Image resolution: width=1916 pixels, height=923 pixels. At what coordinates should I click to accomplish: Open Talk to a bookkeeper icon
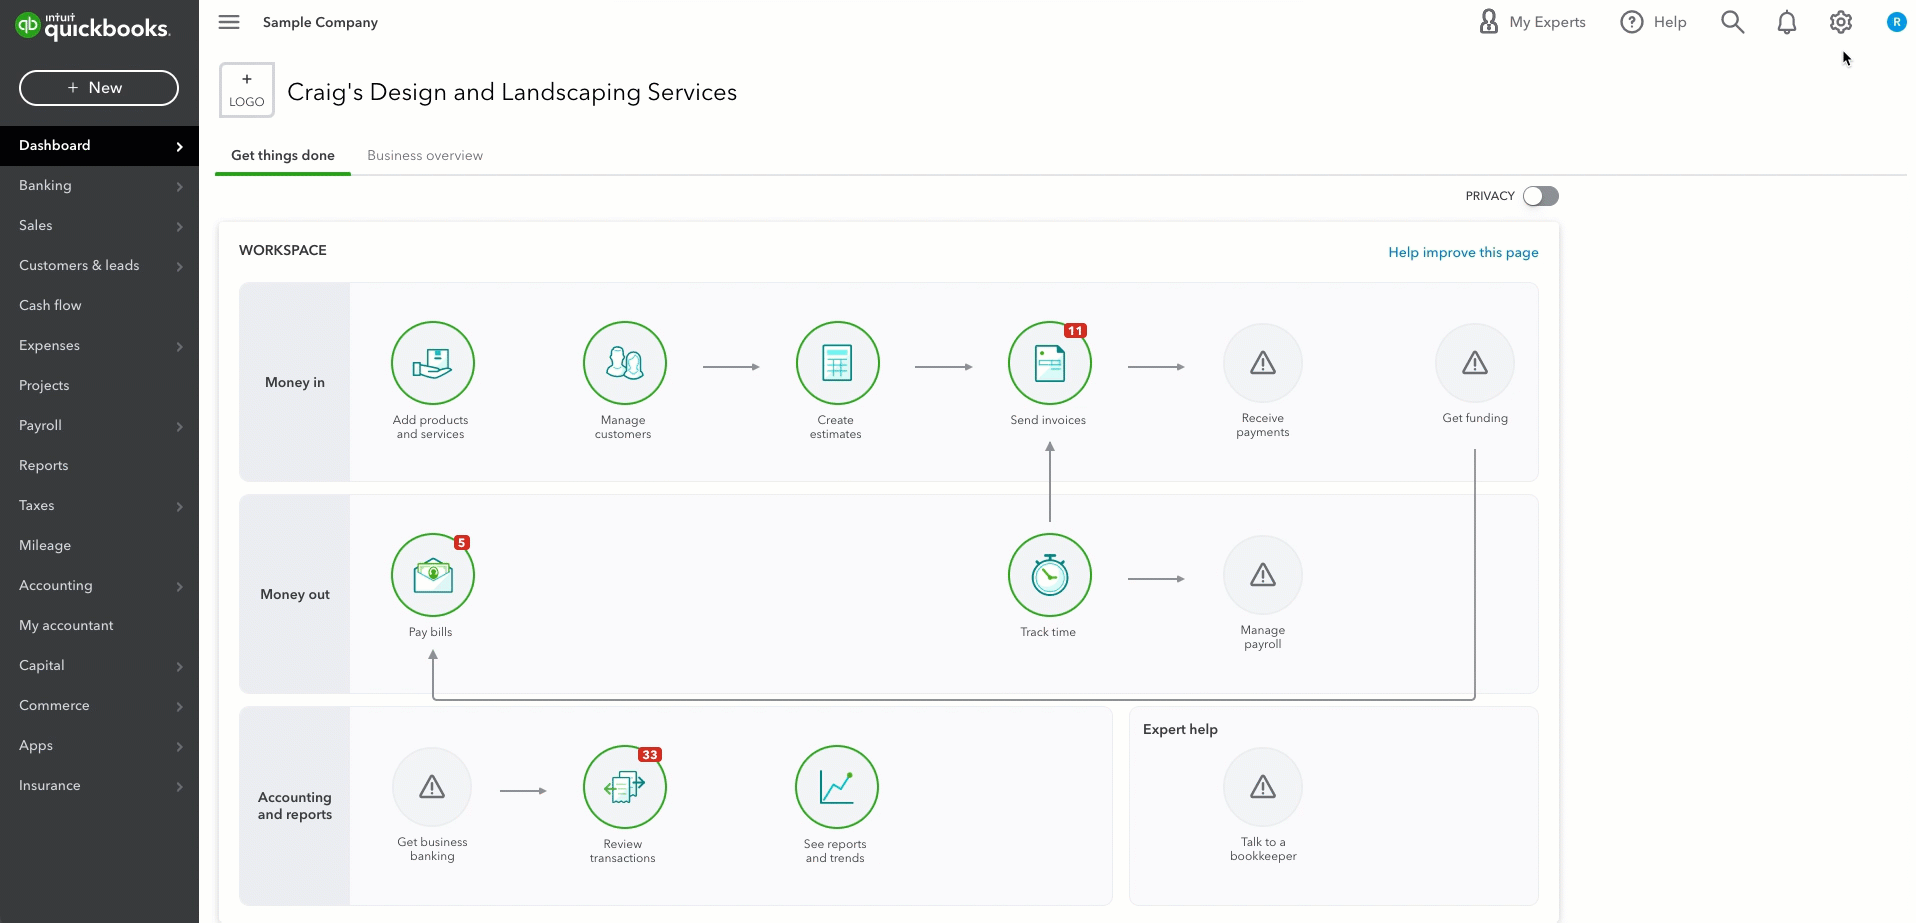1263,787
